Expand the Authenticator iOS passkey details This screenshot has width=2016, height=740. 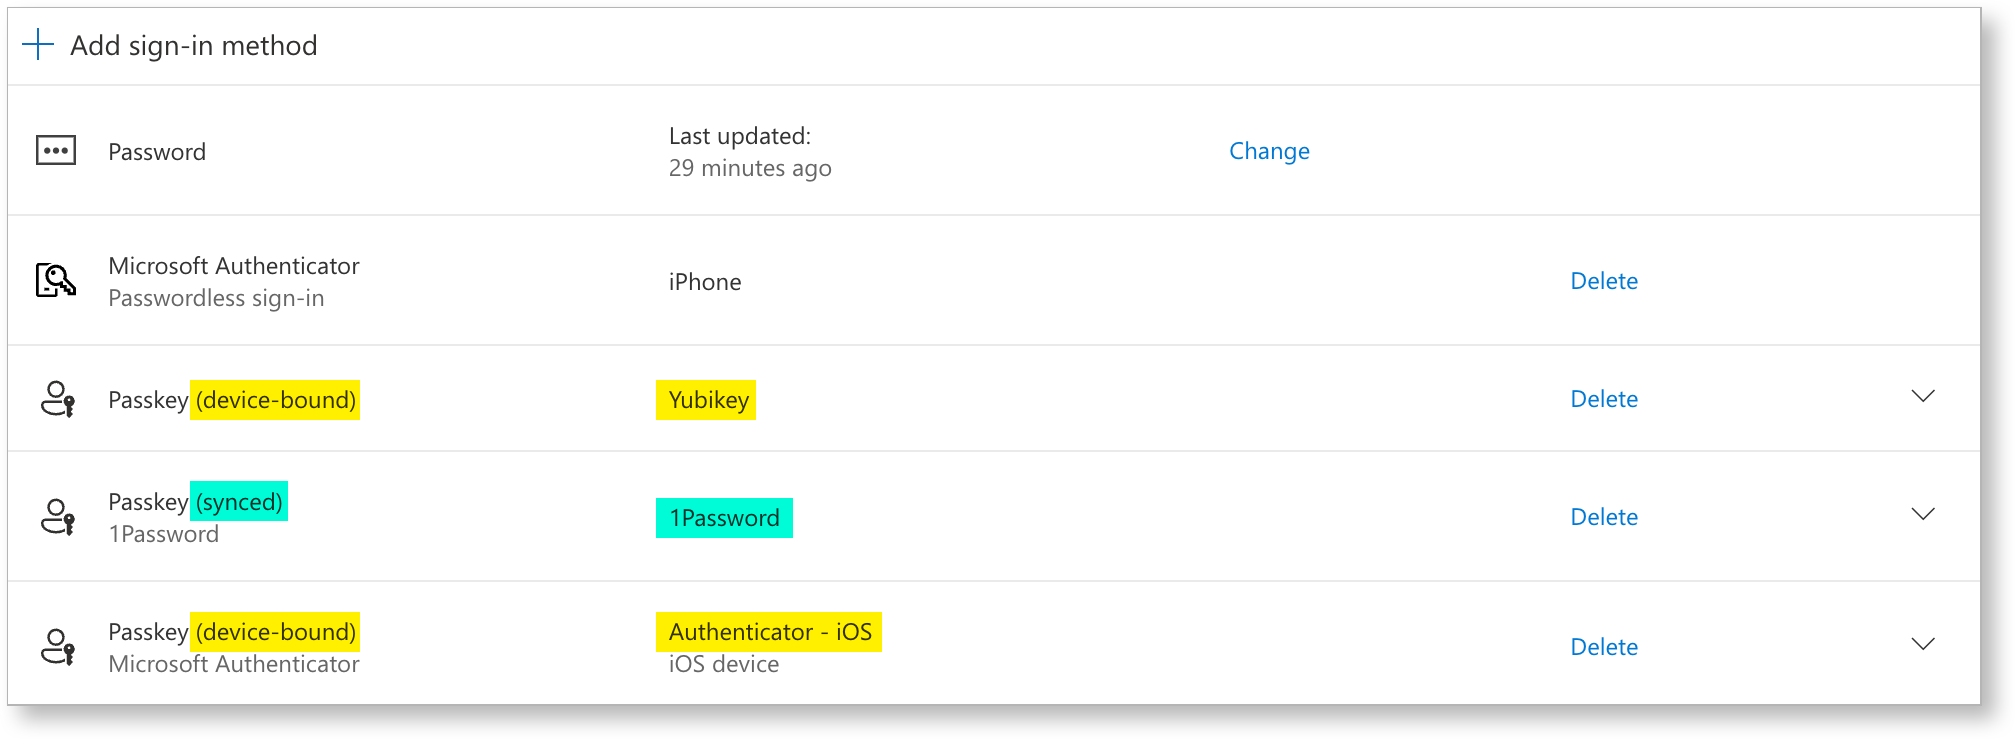[1922, 645]
